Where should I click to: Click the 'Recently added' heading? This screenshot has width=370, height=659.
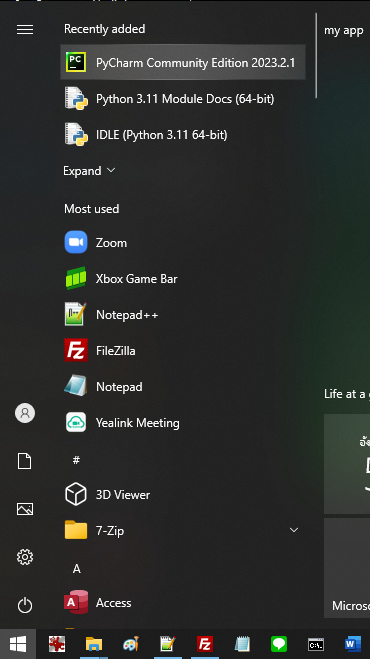click(104, 29)
